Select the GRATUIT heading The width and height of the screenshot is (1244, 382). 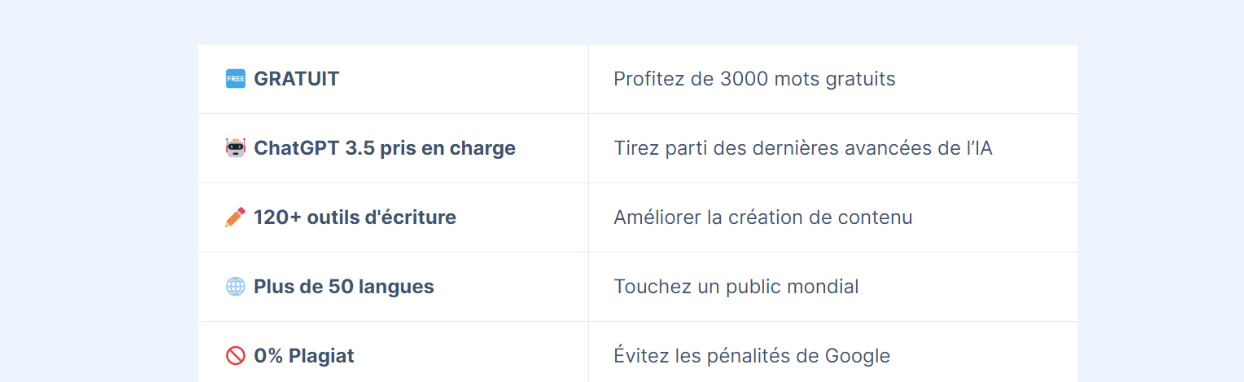tap(297, 79)
